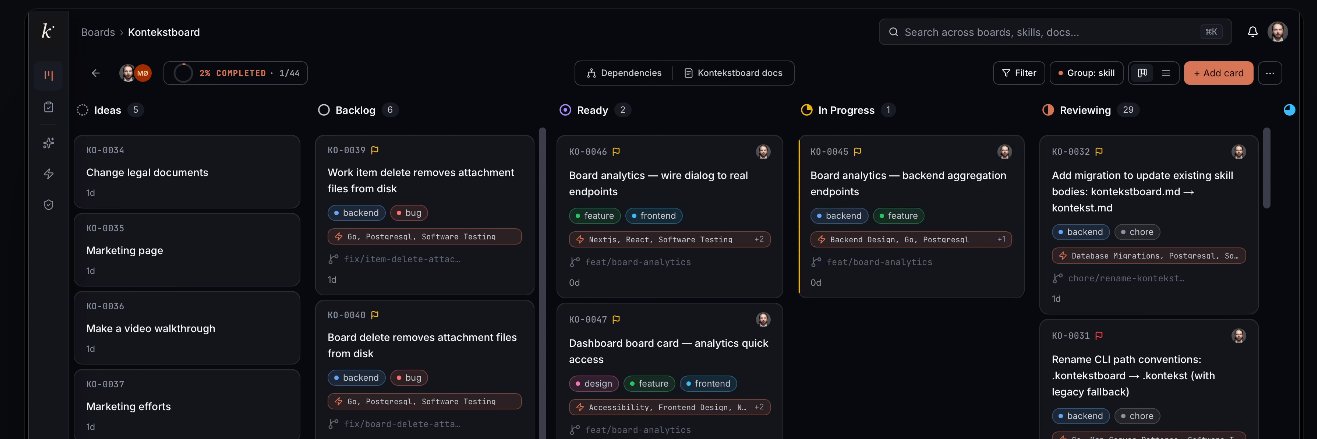
Task: Click the red flag on KO-0031
Action: tap(1099, 336)
